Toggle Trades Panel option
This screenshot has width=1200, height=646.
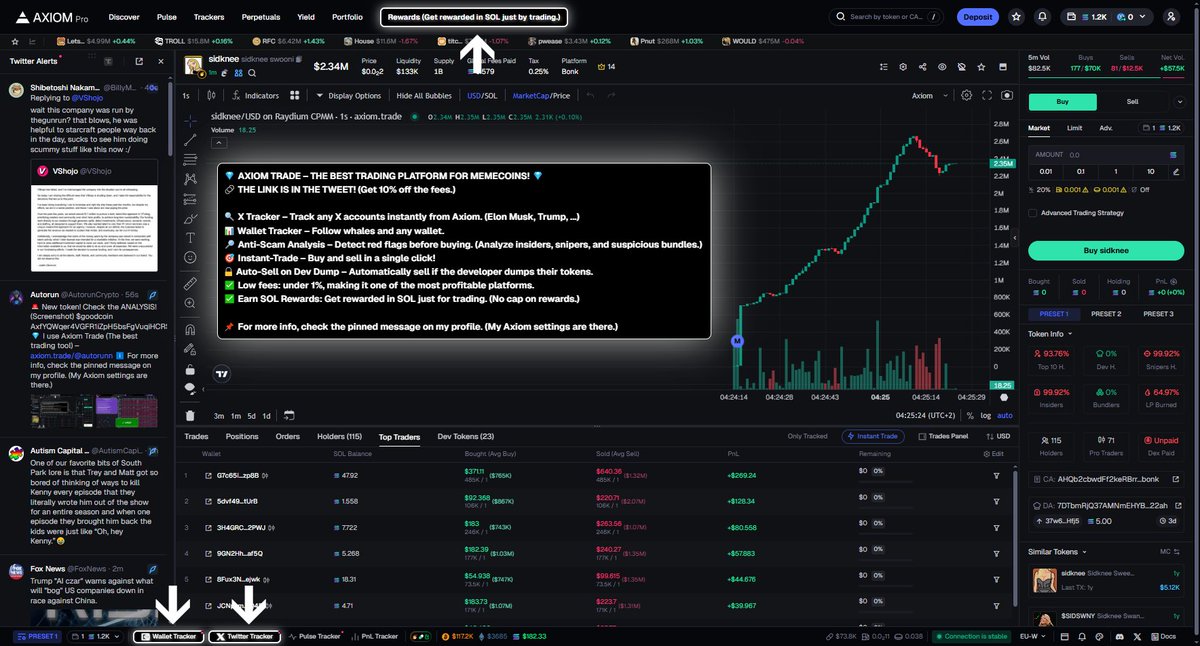pos(943,437)
